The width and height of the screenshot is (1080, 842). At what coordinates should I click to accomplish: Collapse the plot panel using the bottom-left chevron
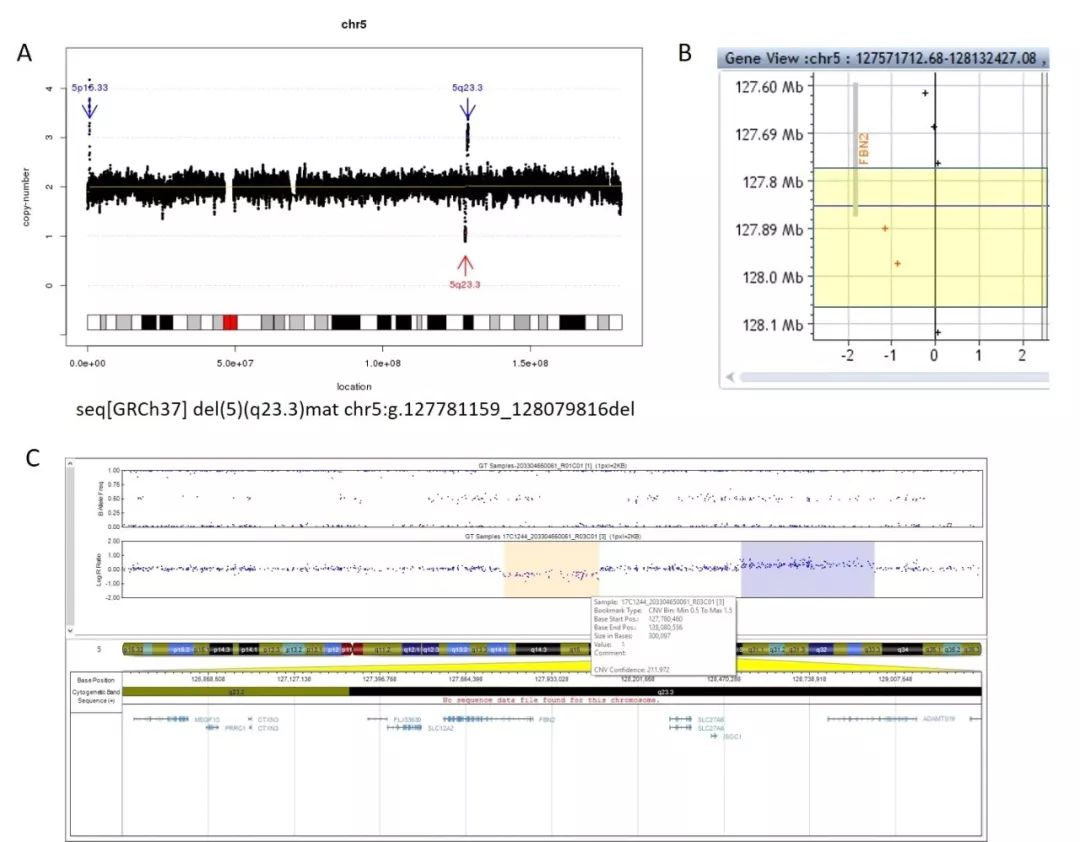68,631
